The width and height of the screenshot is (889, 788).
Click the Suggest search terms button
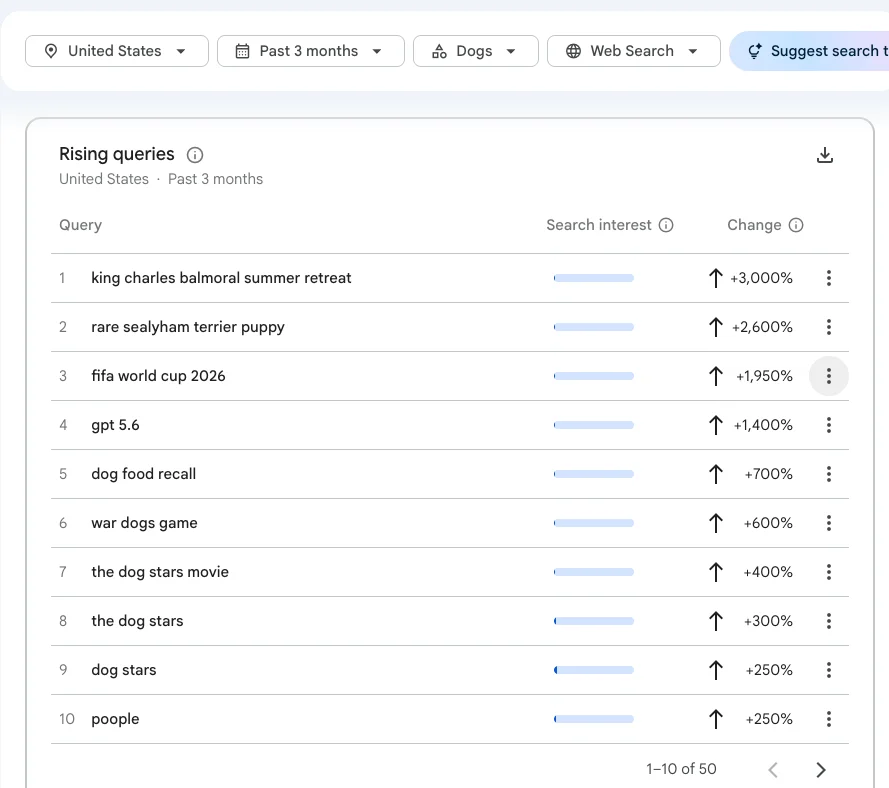point(811,51)
